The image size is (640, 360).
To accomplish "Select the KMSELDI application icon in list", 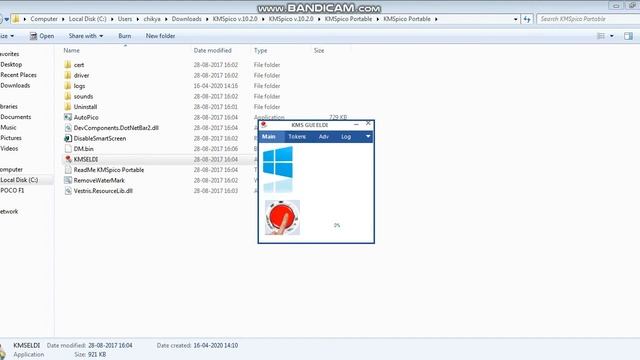I will [68, 159].
